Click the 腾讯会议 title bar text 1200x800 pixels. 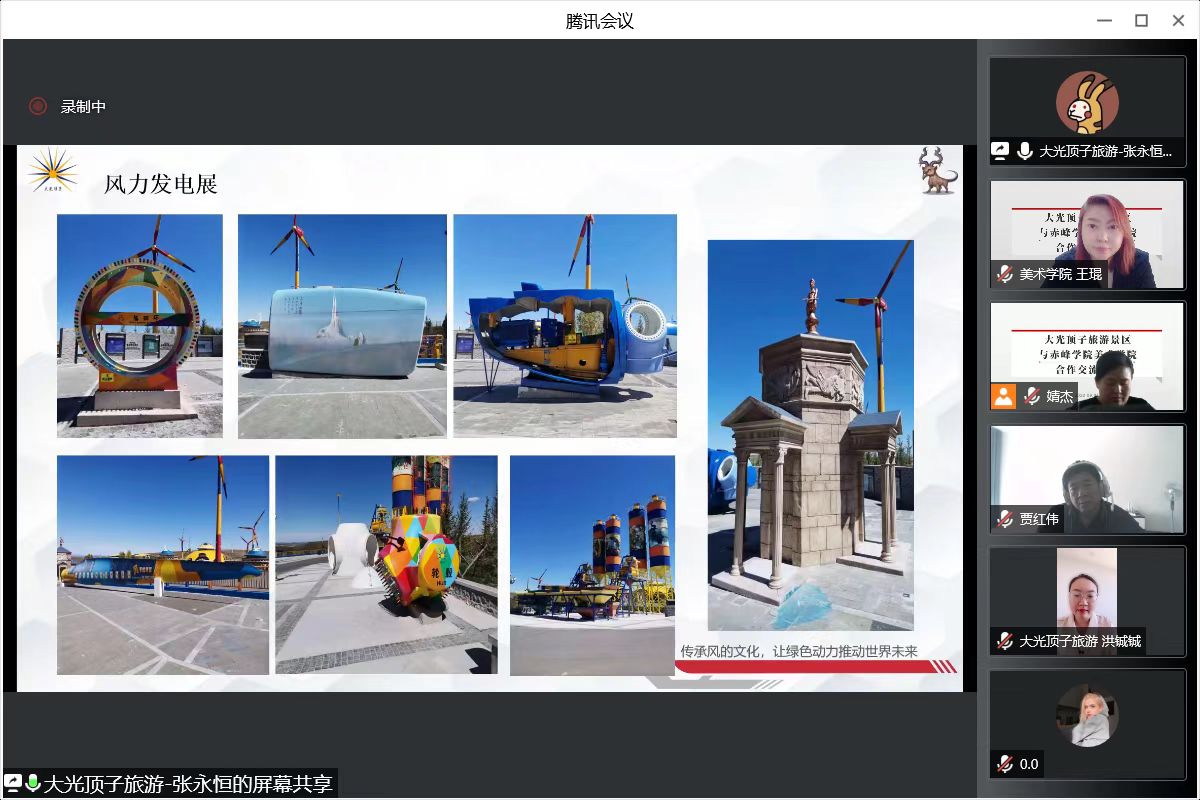[x=599, y=20]
